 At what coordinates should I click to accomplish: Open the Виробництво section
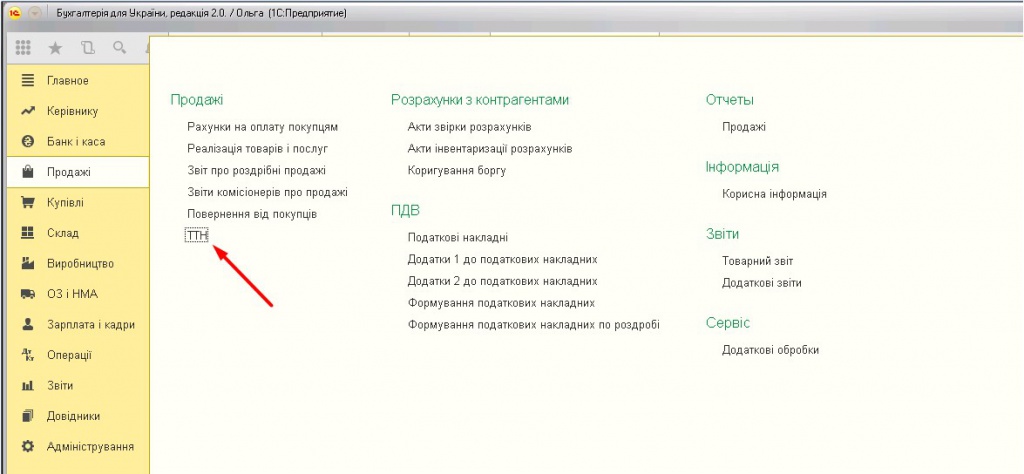78,264
